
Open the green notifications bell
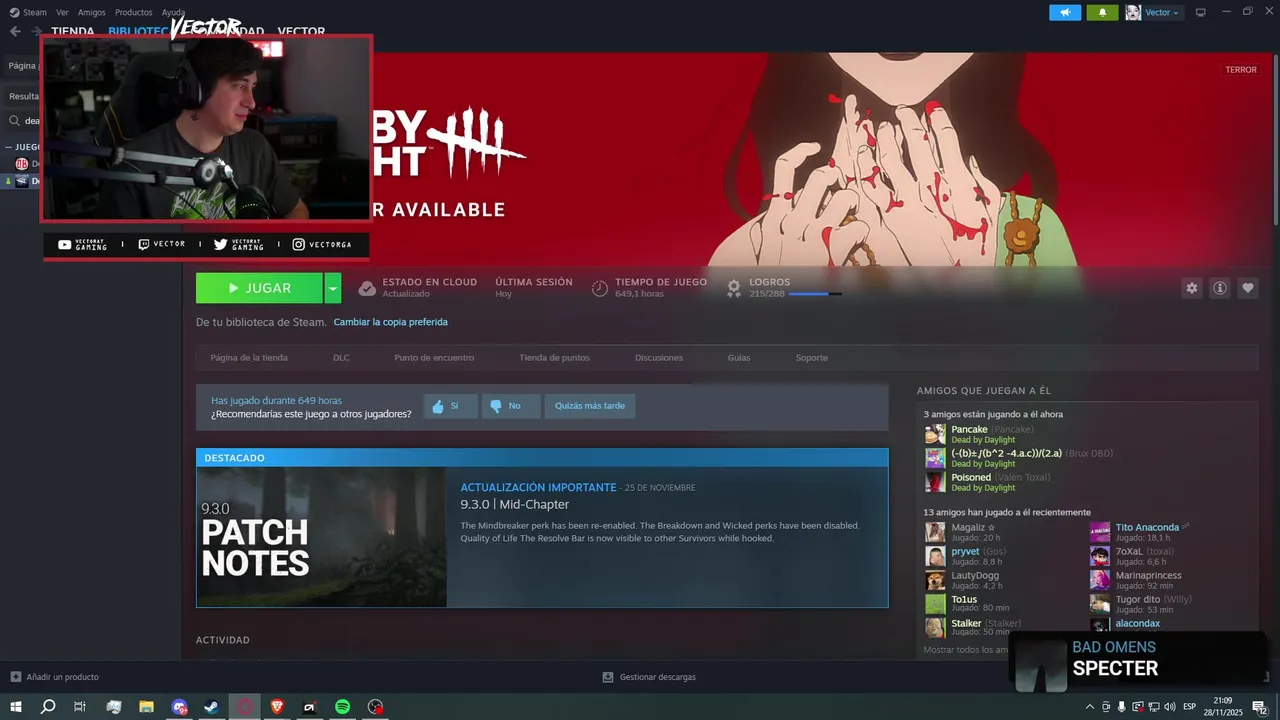[1102, 12]
